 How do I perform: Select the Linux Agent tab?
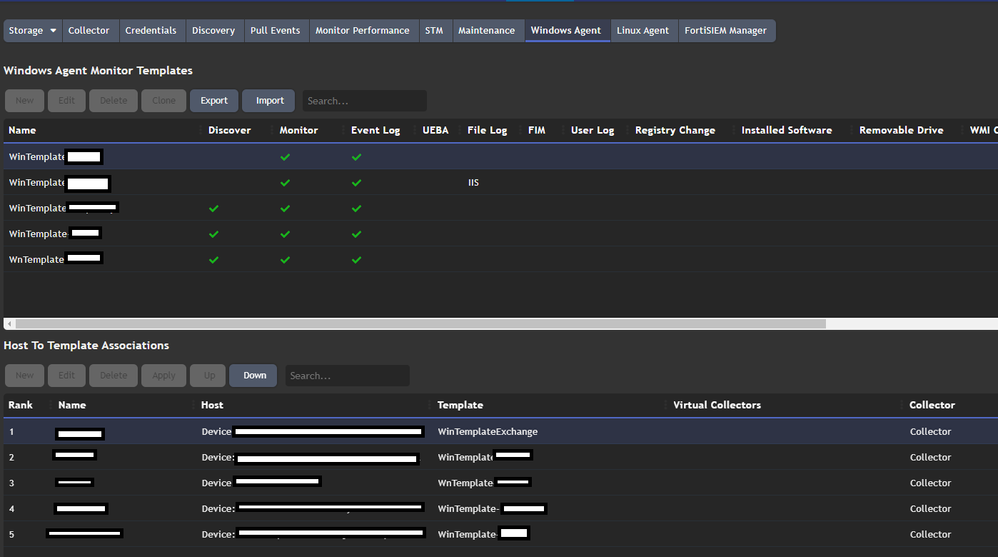pyautogui.click(x=642, y=31)
